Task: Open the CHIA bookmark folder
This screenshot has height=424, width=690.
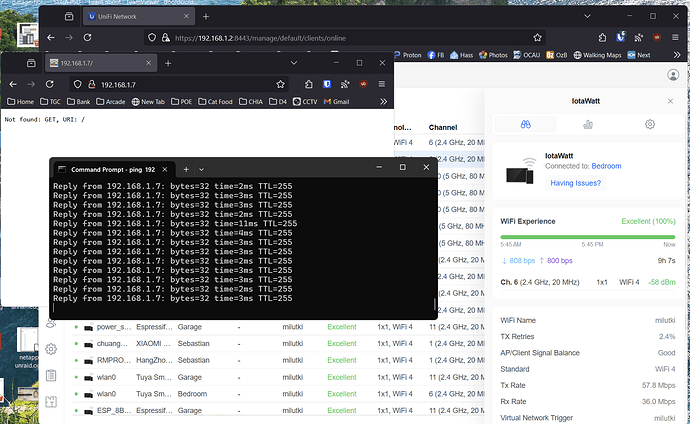Action: (x=251, y=102)
